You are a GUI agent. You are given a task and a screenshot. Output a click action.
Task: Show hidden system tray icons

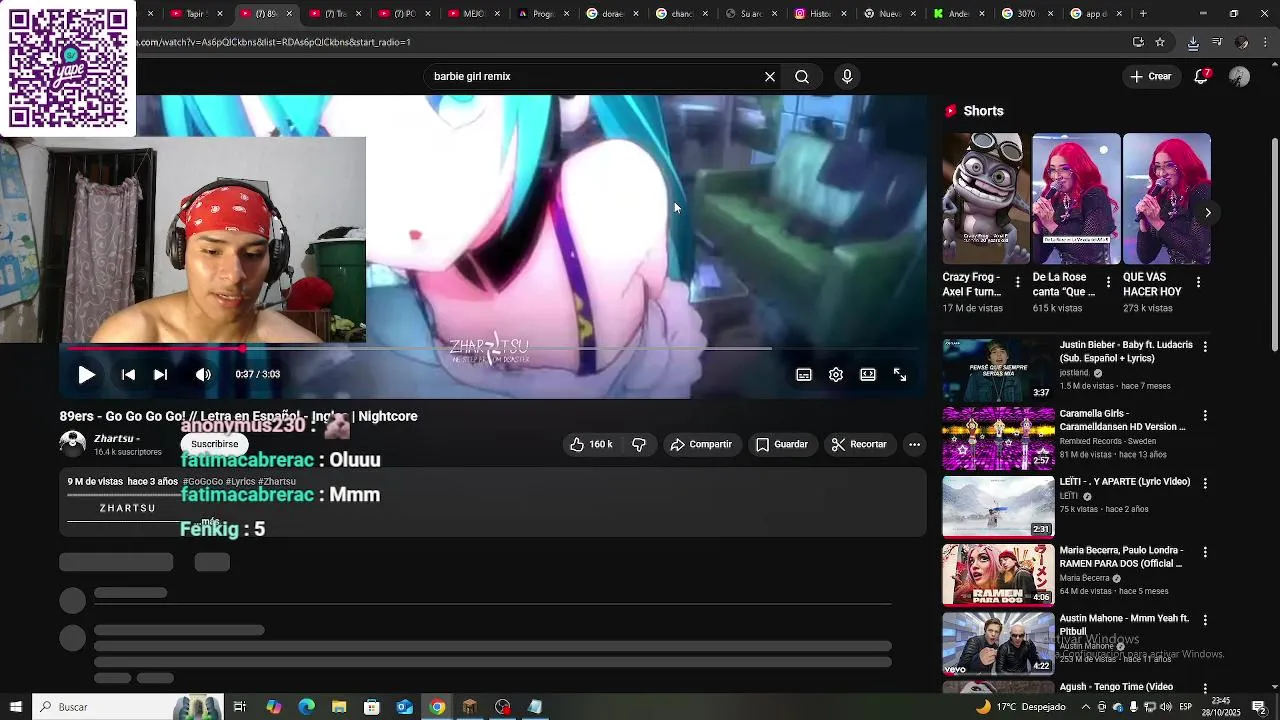[x=1086, y=707]
